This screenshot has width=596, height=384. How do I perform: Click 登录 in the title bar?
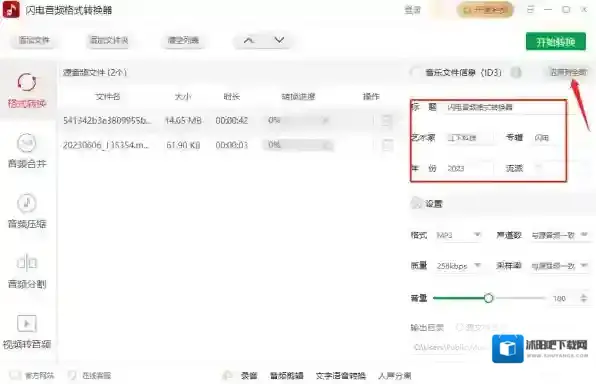tap(412, 10)
